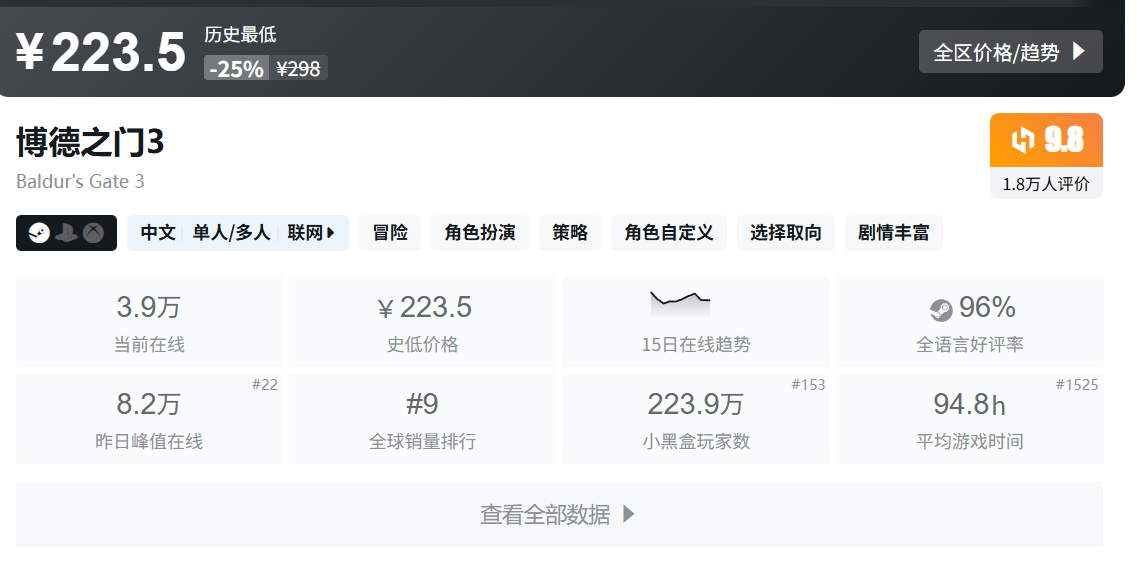Viewport: 1137px width, 567px height.
Task: Select the 策略 genre tag
Action: [570, 233]
